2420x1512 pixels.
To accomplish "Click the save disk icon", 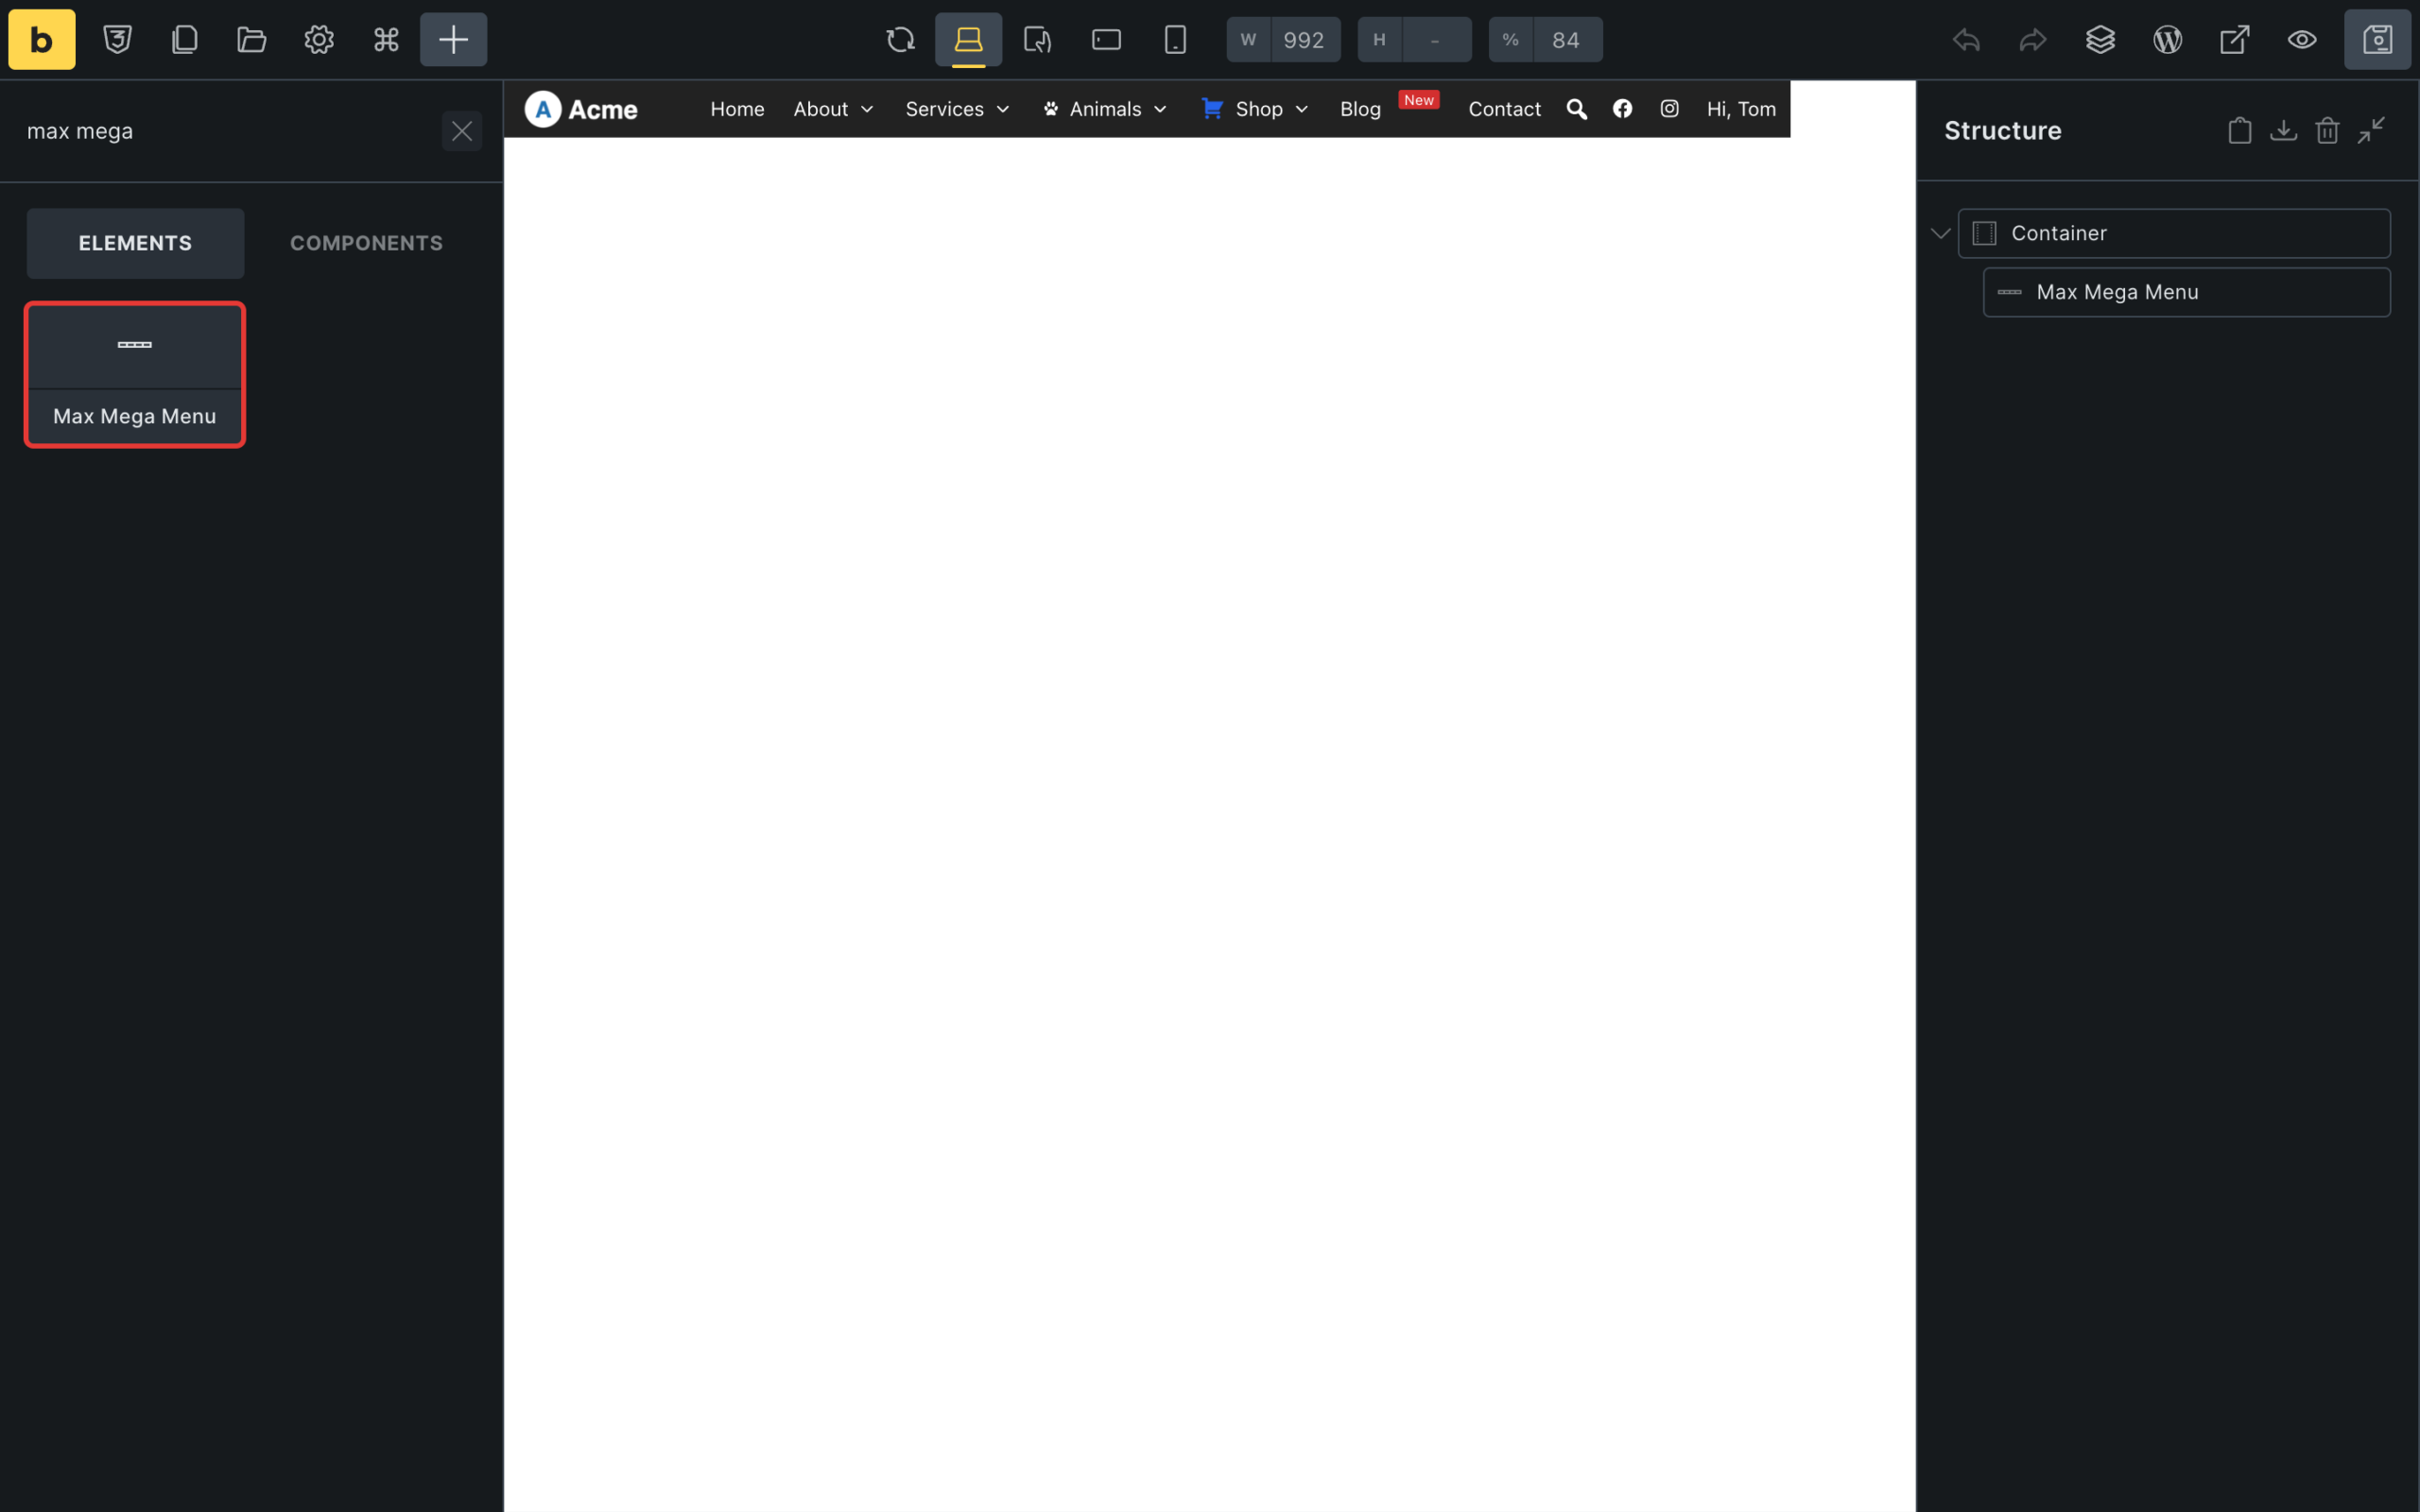I will 2378,40.
